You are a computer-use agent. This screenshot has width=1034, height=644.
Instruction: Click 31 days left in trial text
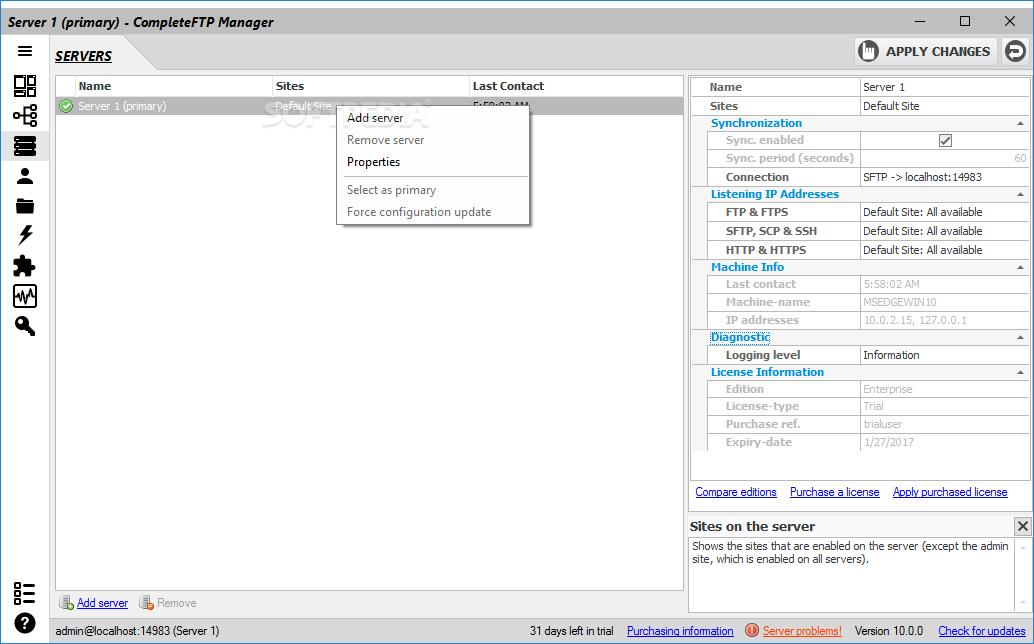tap(571, 631)
